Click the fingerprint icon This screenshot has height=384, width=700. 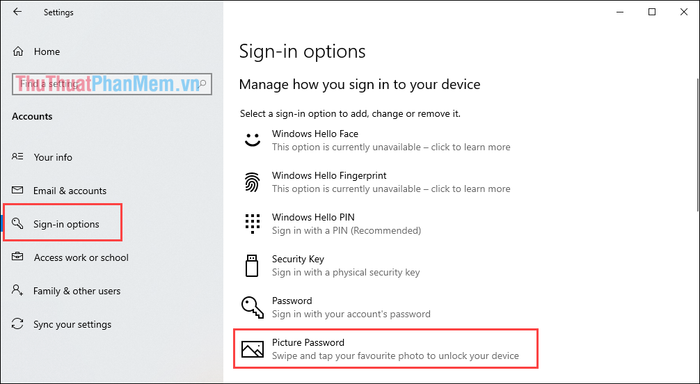(x=252, y=182)
